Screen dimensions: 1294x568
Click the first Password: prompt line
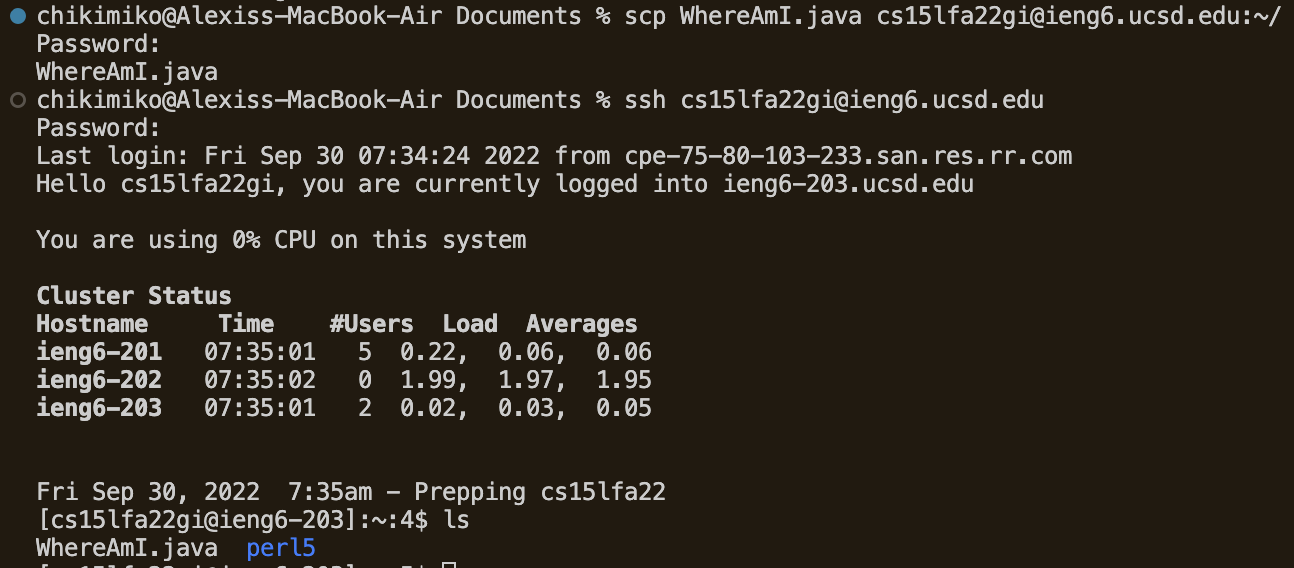click(x=98, y=44)
